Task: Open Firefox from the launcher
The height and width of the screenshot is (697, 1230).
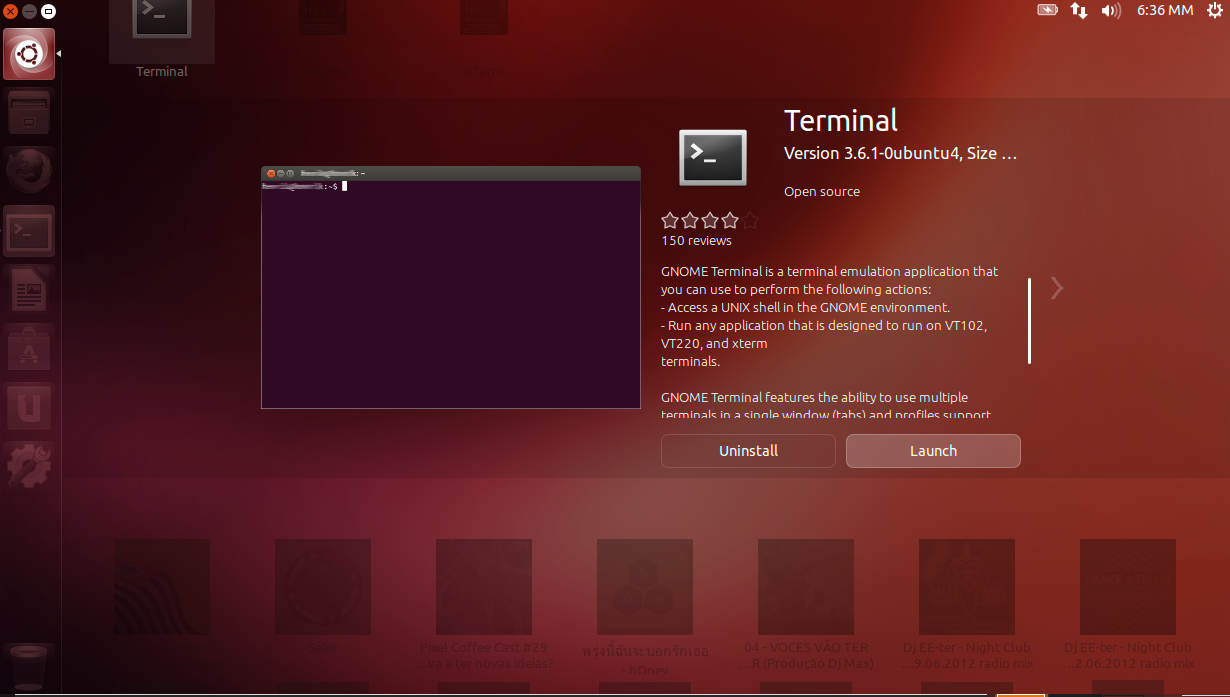Action: [30, 170]
